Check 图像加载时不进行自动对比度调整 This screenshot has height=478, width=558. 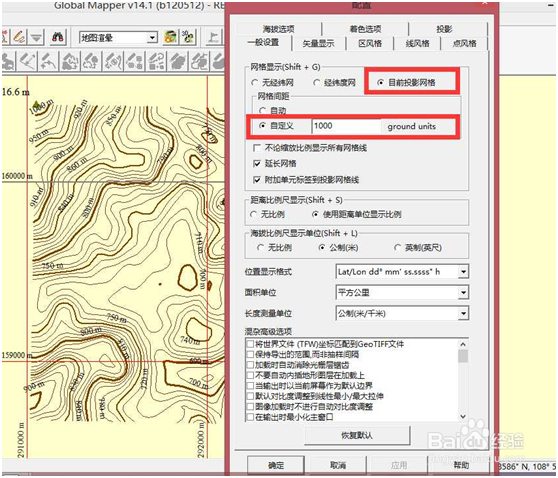(x=250, y=406)
